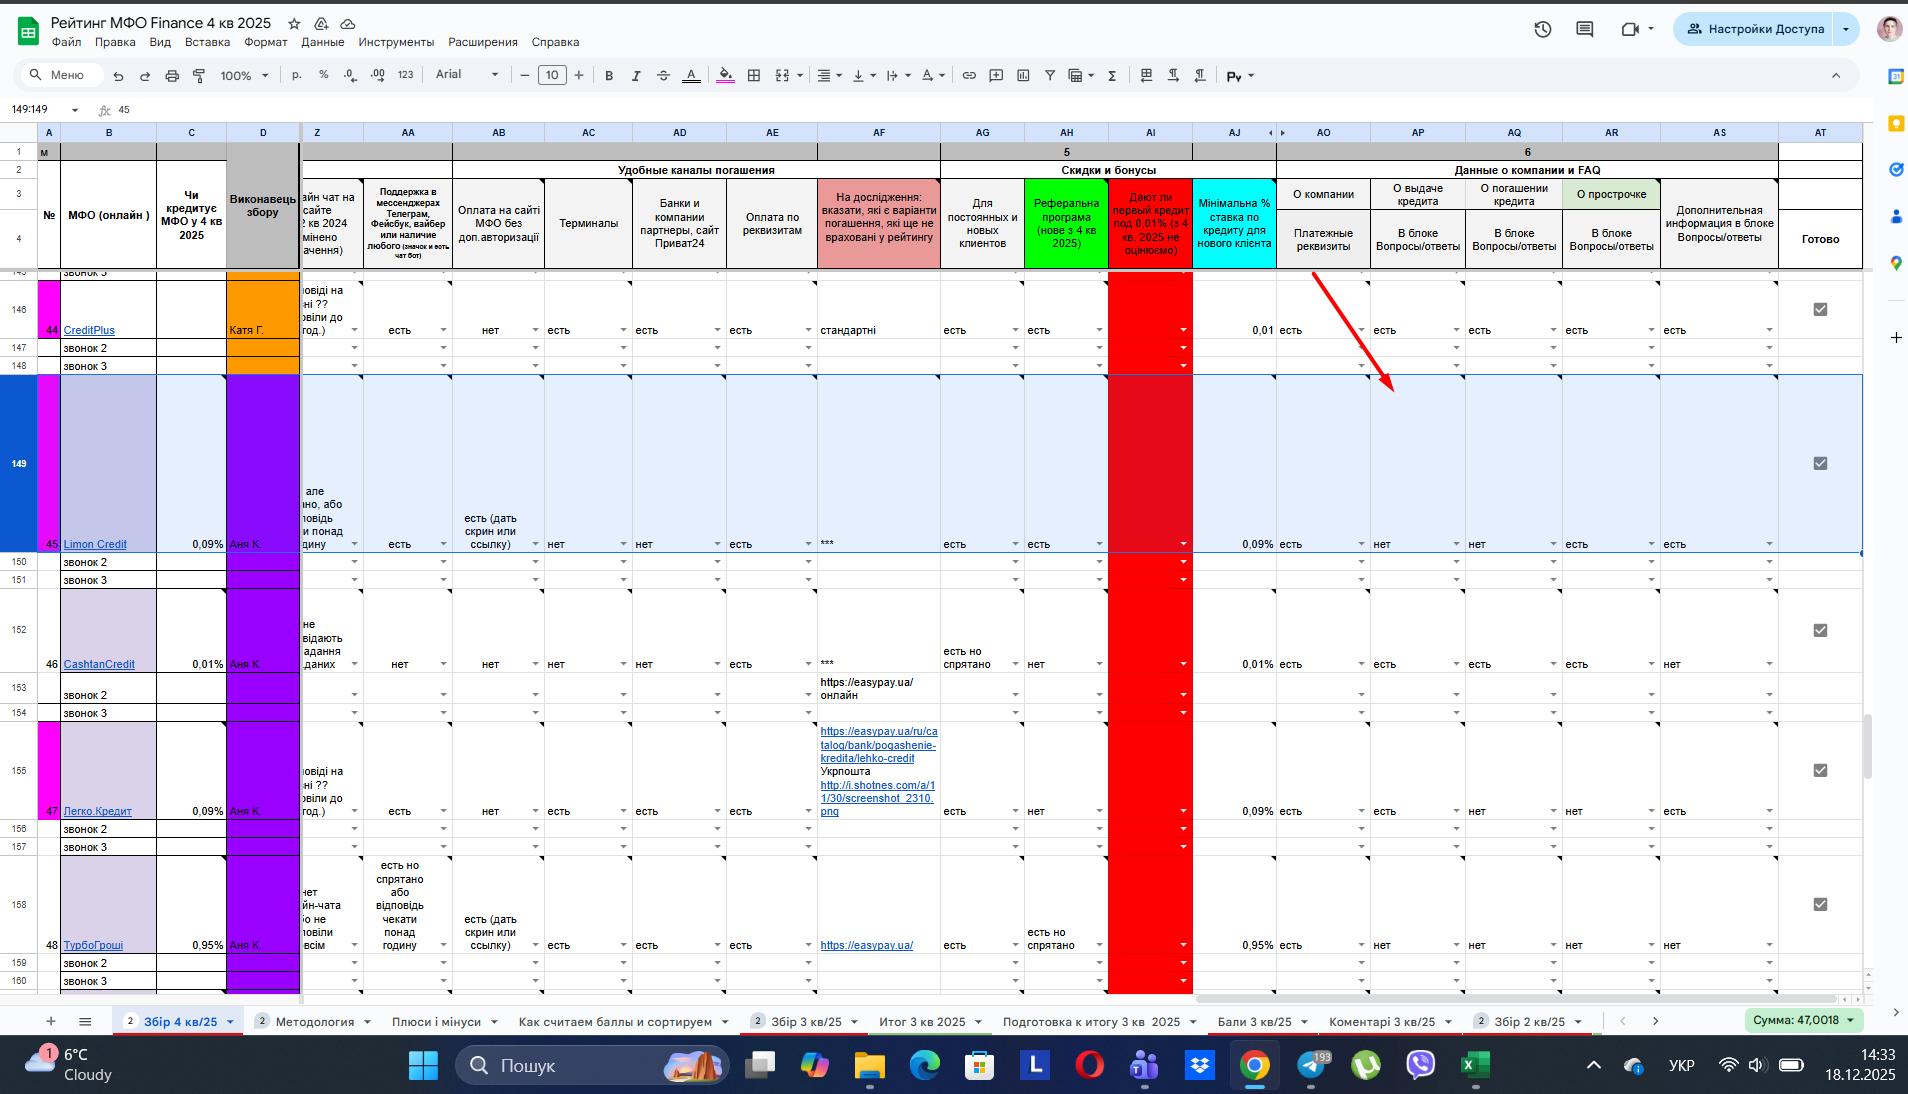The width and height of the screenshot is (1908, 1094).
Task: Move document to a Drive folder
Action: tap(321, 23)
